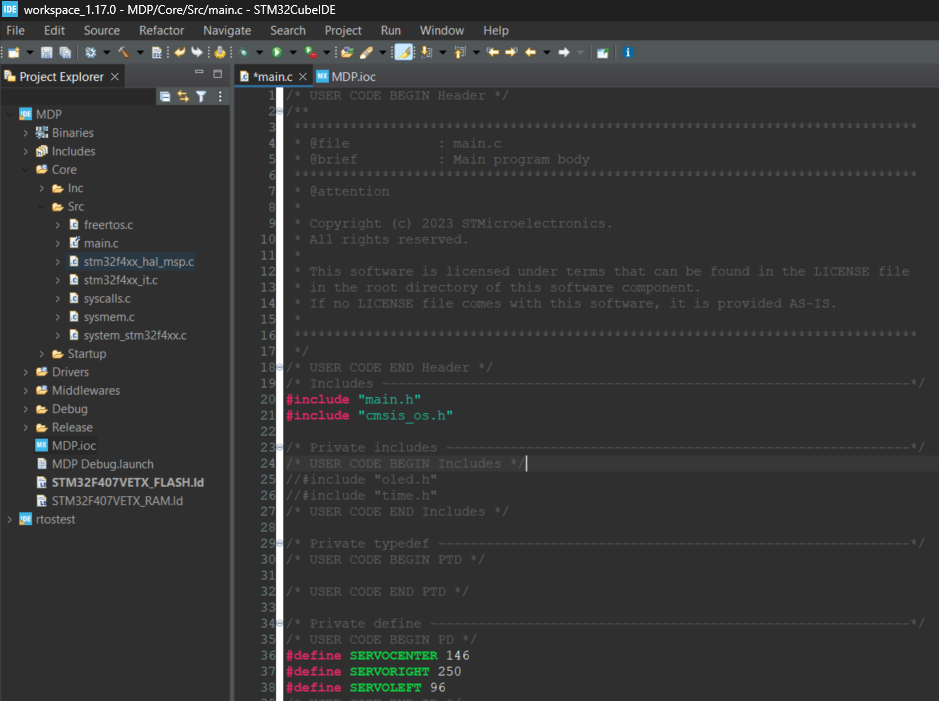Toggle Link with Editor in Project Explorer
The width and height of the screenshot is (939, 701).
[x=183, y=96]
